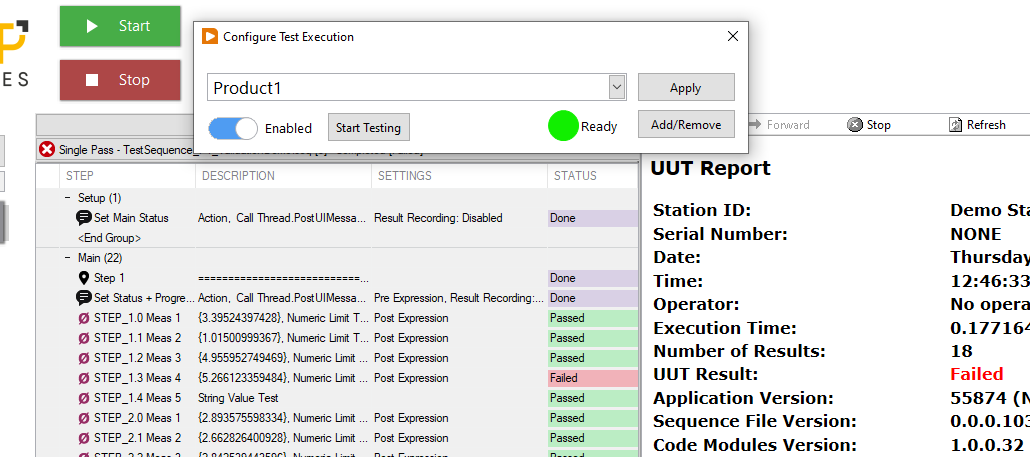Collapse the Main (22) group

[x=68, y=258]
